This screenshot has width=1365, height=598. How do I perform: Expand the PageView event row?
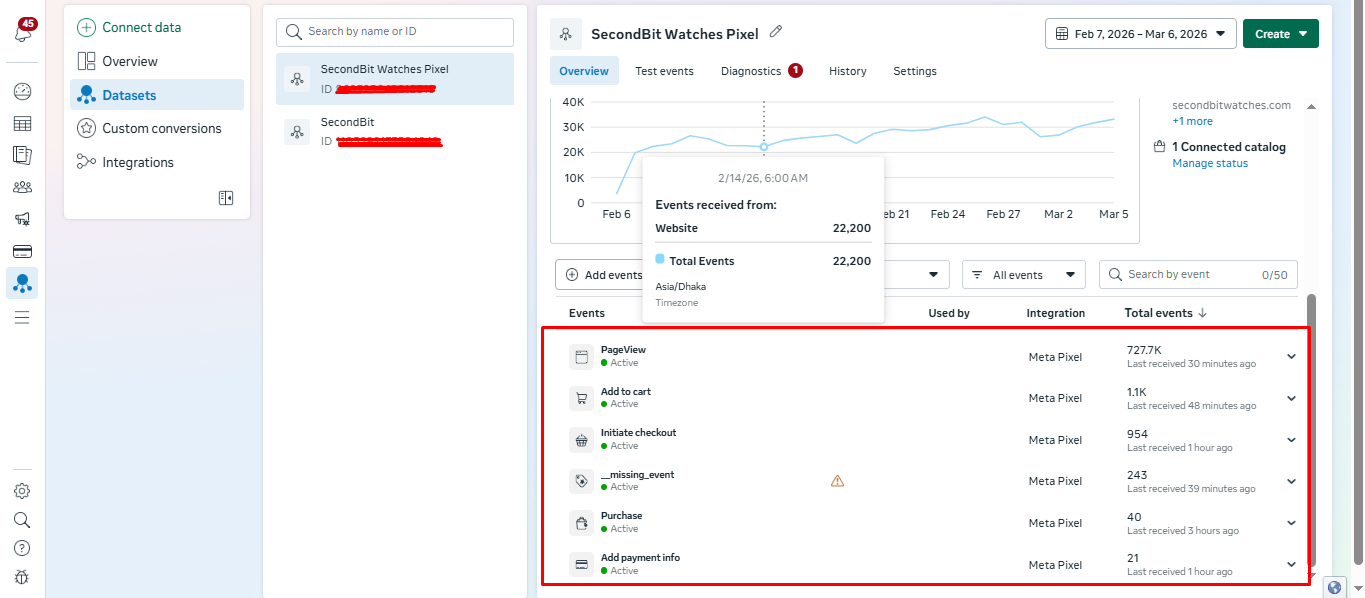click(x=1291, y=357)
